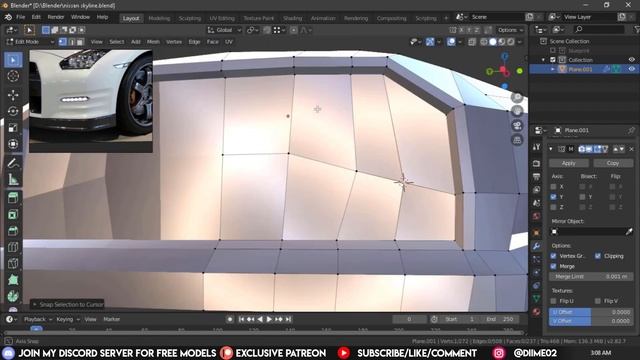Copy the Mirror modifier

coord(613,163)
